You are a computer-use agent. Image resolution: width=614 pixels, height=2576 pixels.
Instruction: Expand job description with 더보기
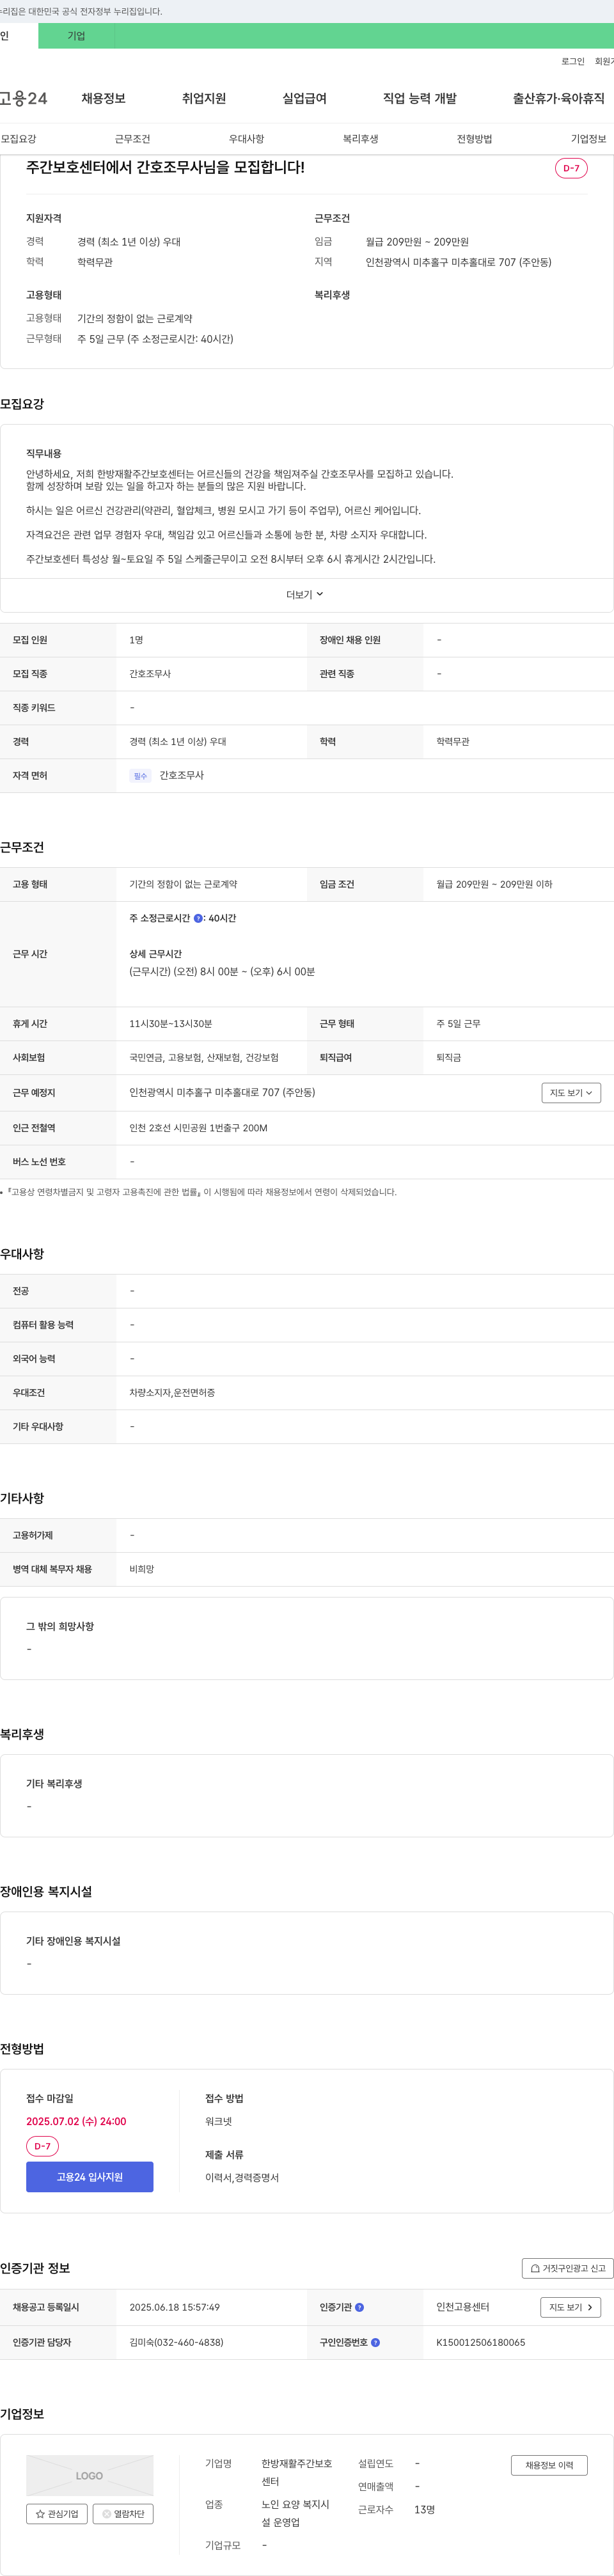305,595
